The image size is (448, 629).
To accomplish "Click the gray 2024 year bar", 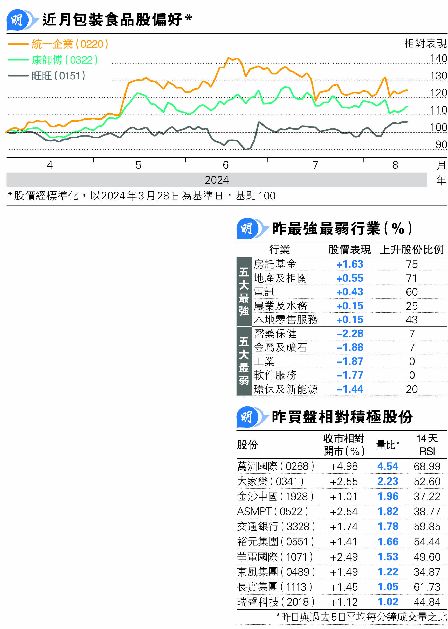I will click(217, 180).
